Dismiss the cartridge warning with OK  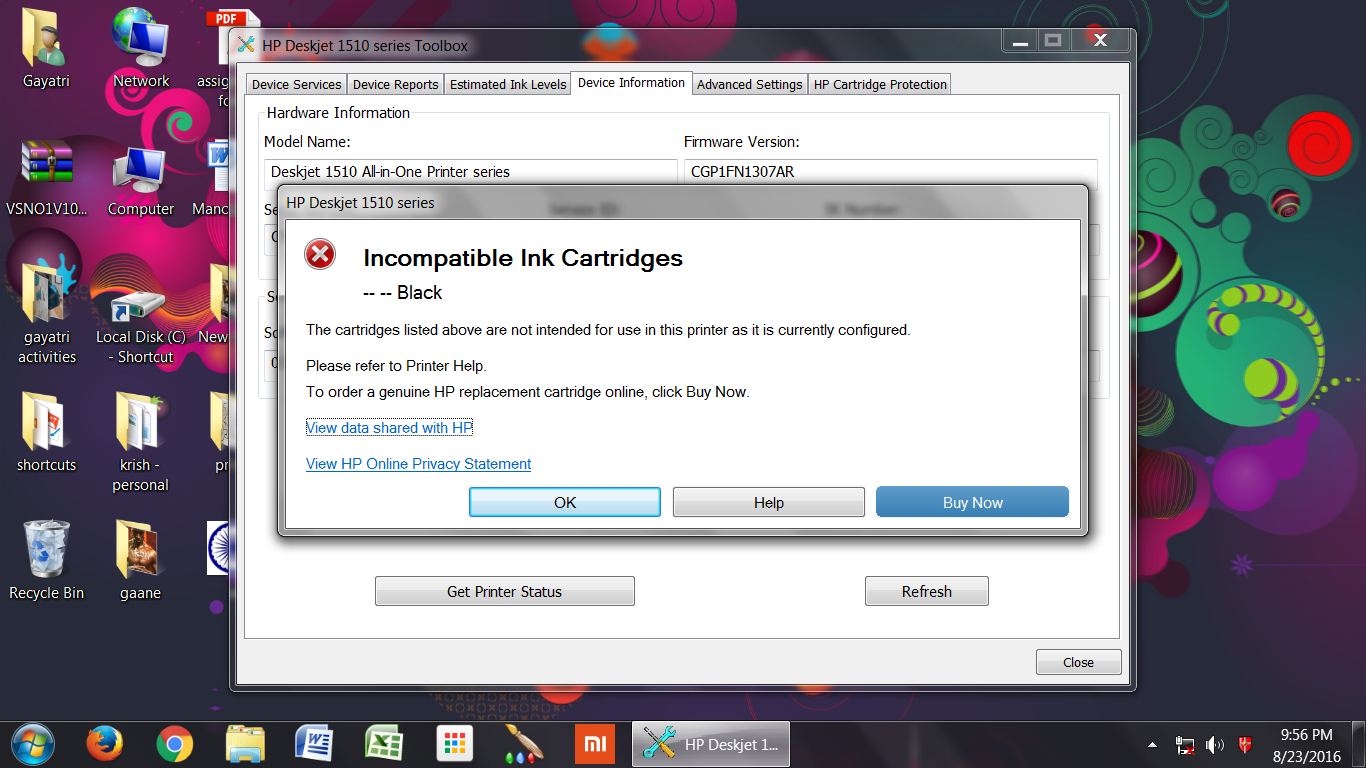564,501
